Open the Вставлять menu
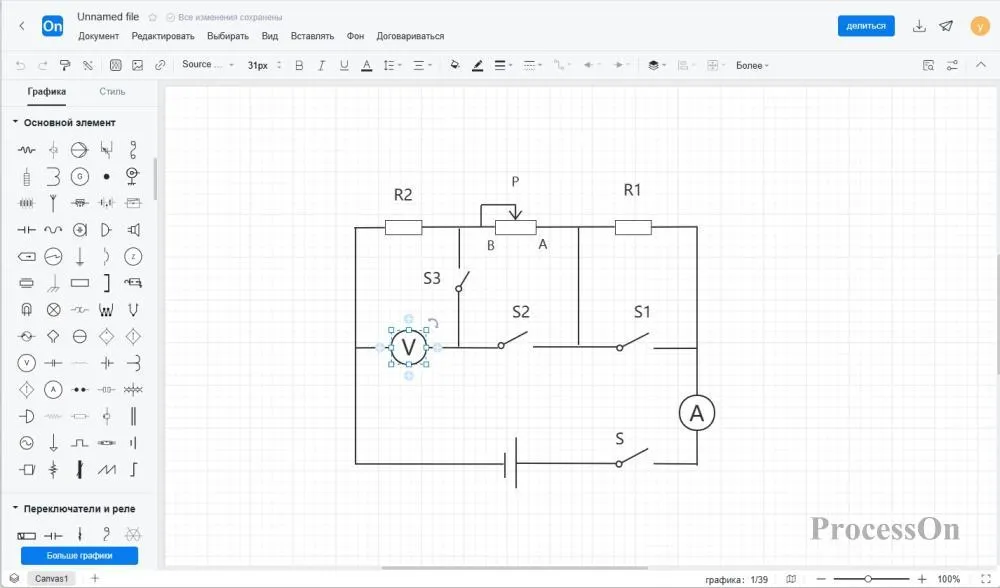 312,36
